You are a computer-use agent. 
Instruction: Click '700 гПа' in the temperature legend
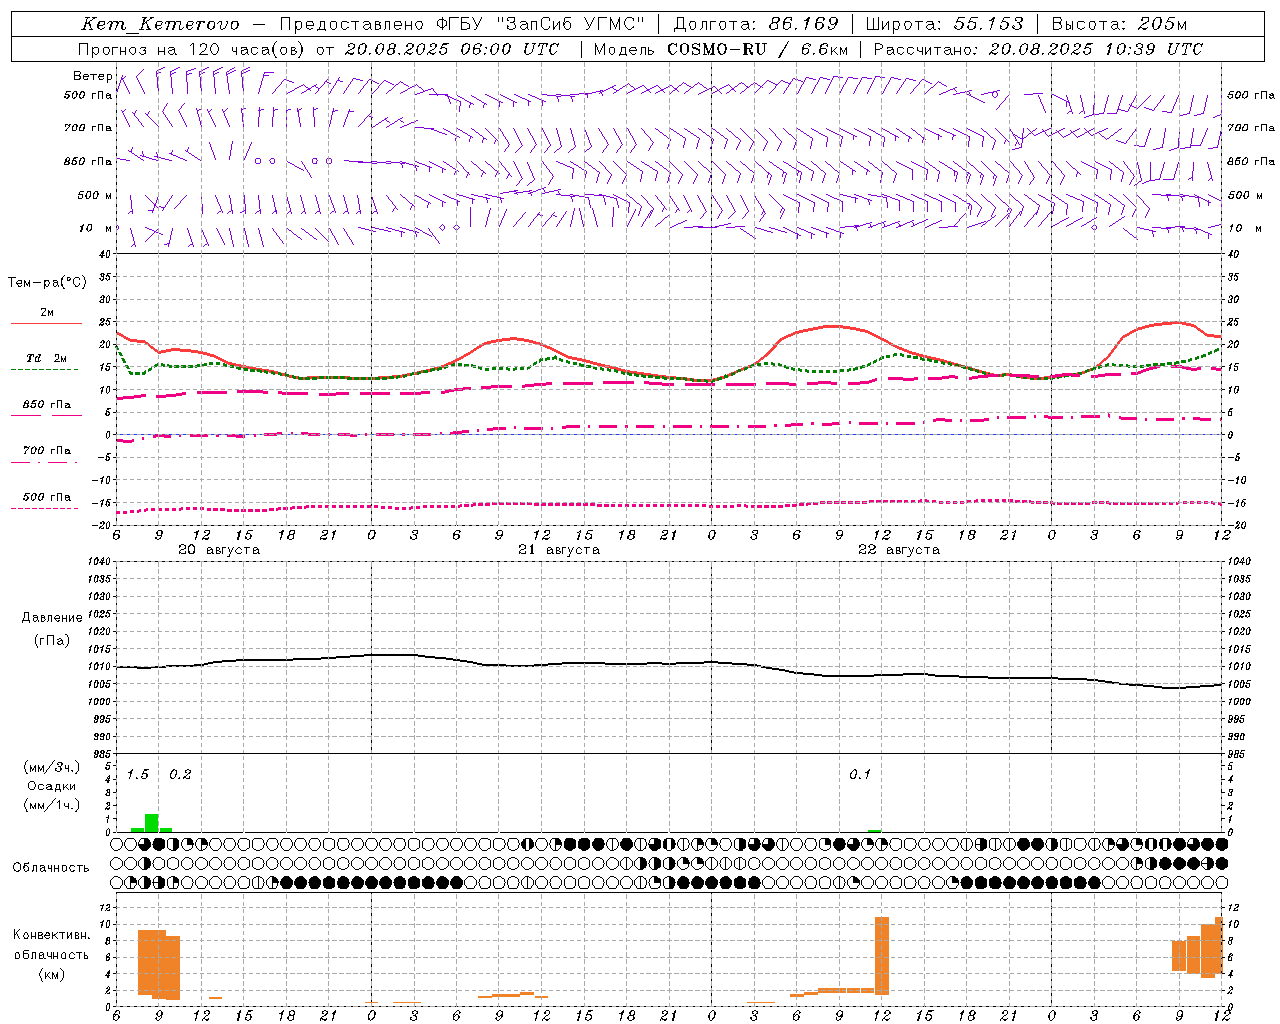(47, 450)
